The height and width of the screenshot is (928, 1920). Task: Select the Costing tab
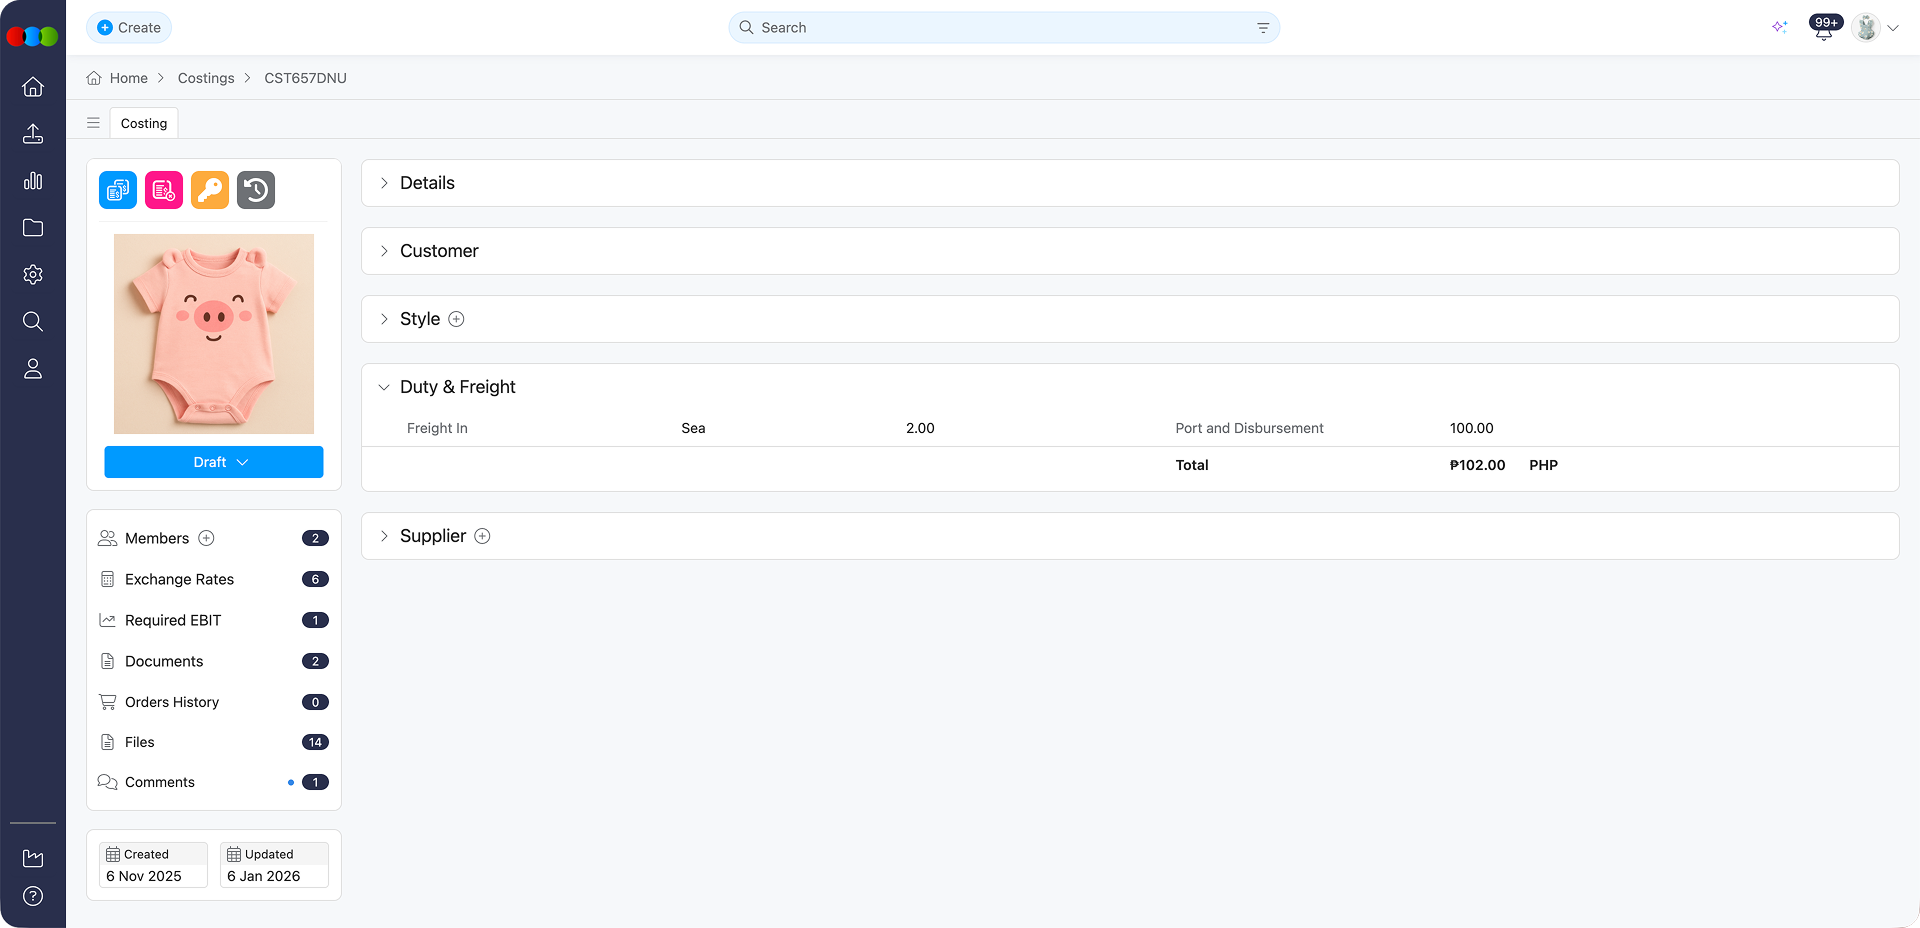pos(144,123)
